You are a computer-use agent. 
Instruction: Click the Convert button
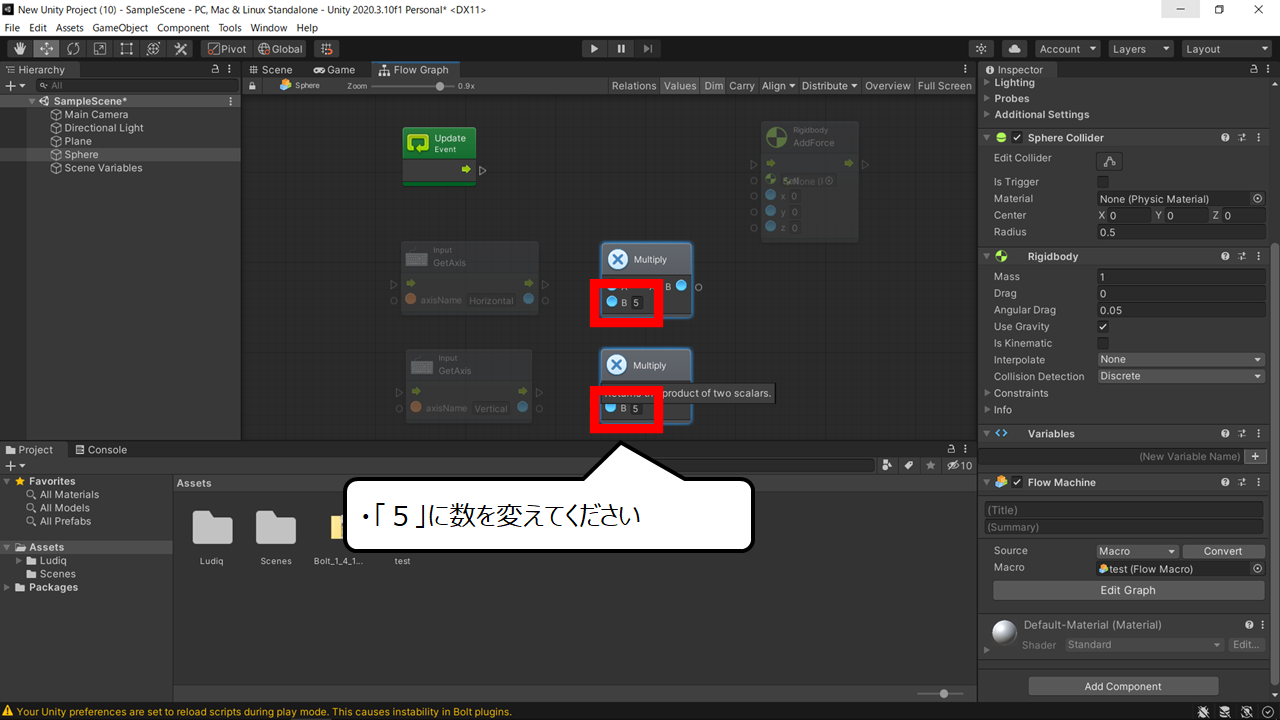pos(1223,551)
